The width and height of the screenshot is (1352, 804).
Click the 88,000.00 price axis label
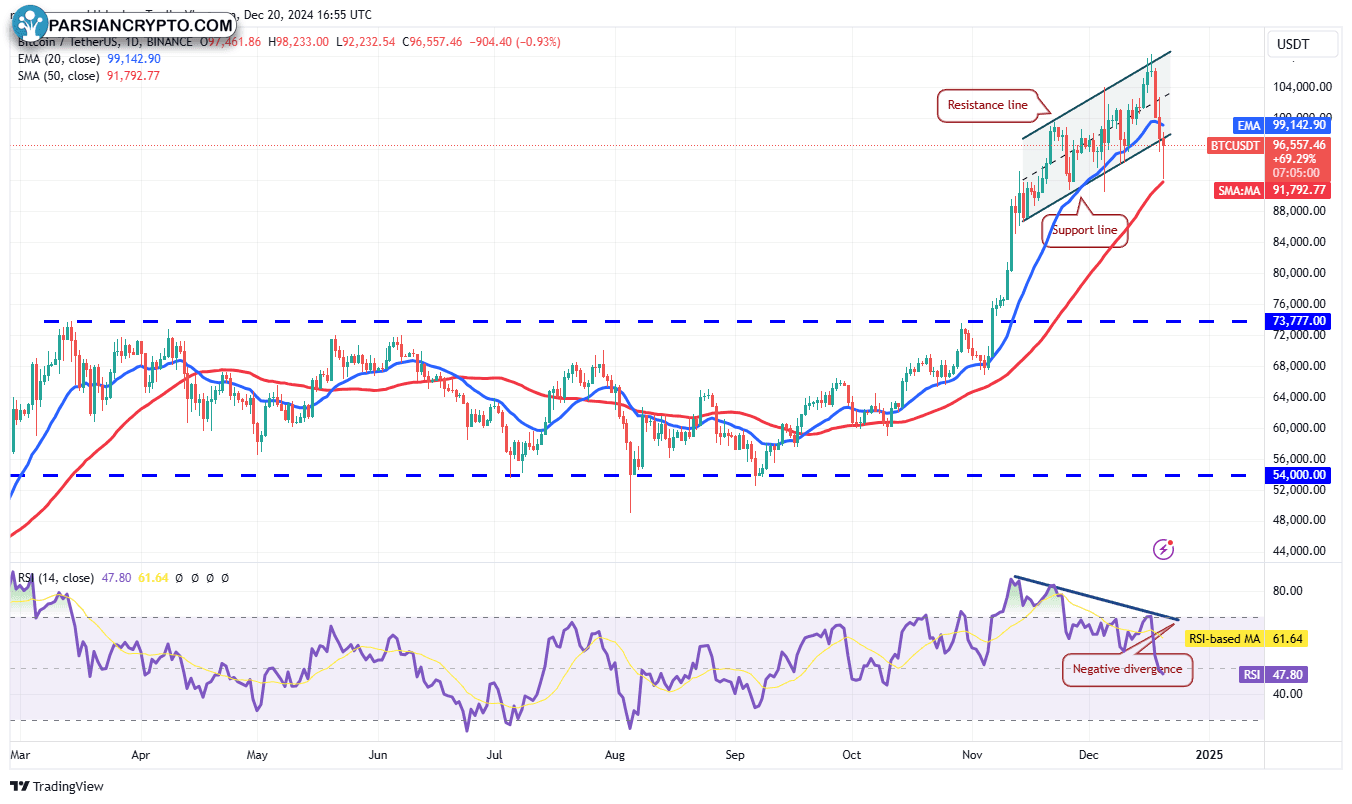tap(1299, 211)
